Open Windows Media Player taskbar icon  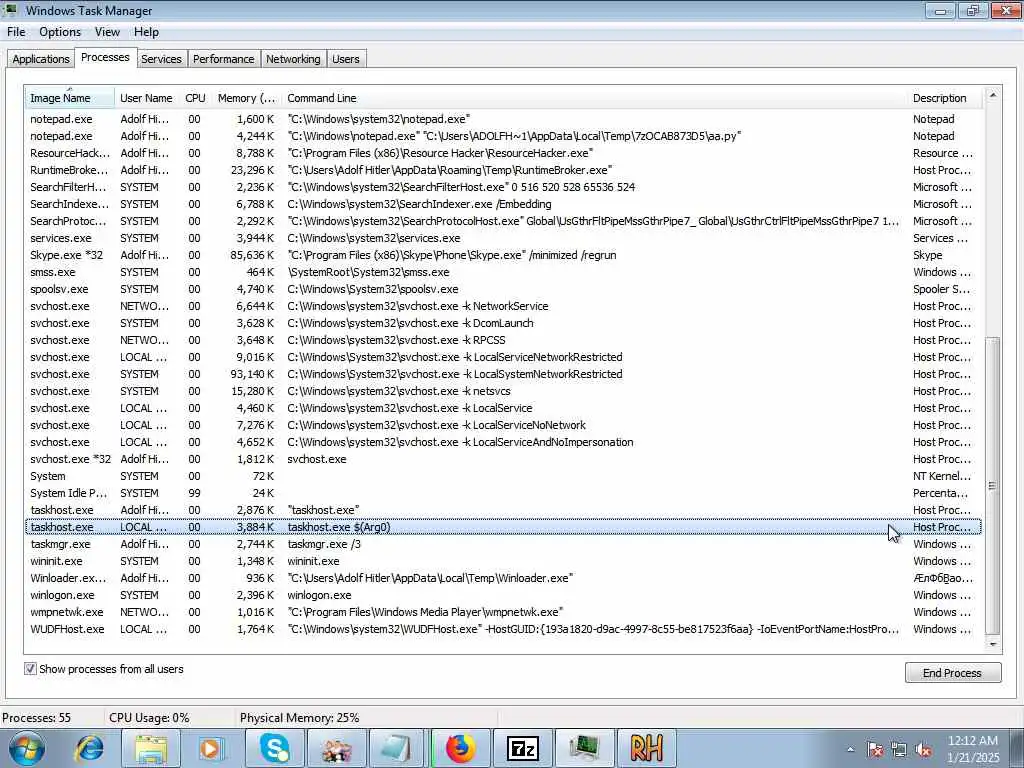pos(212,748)
